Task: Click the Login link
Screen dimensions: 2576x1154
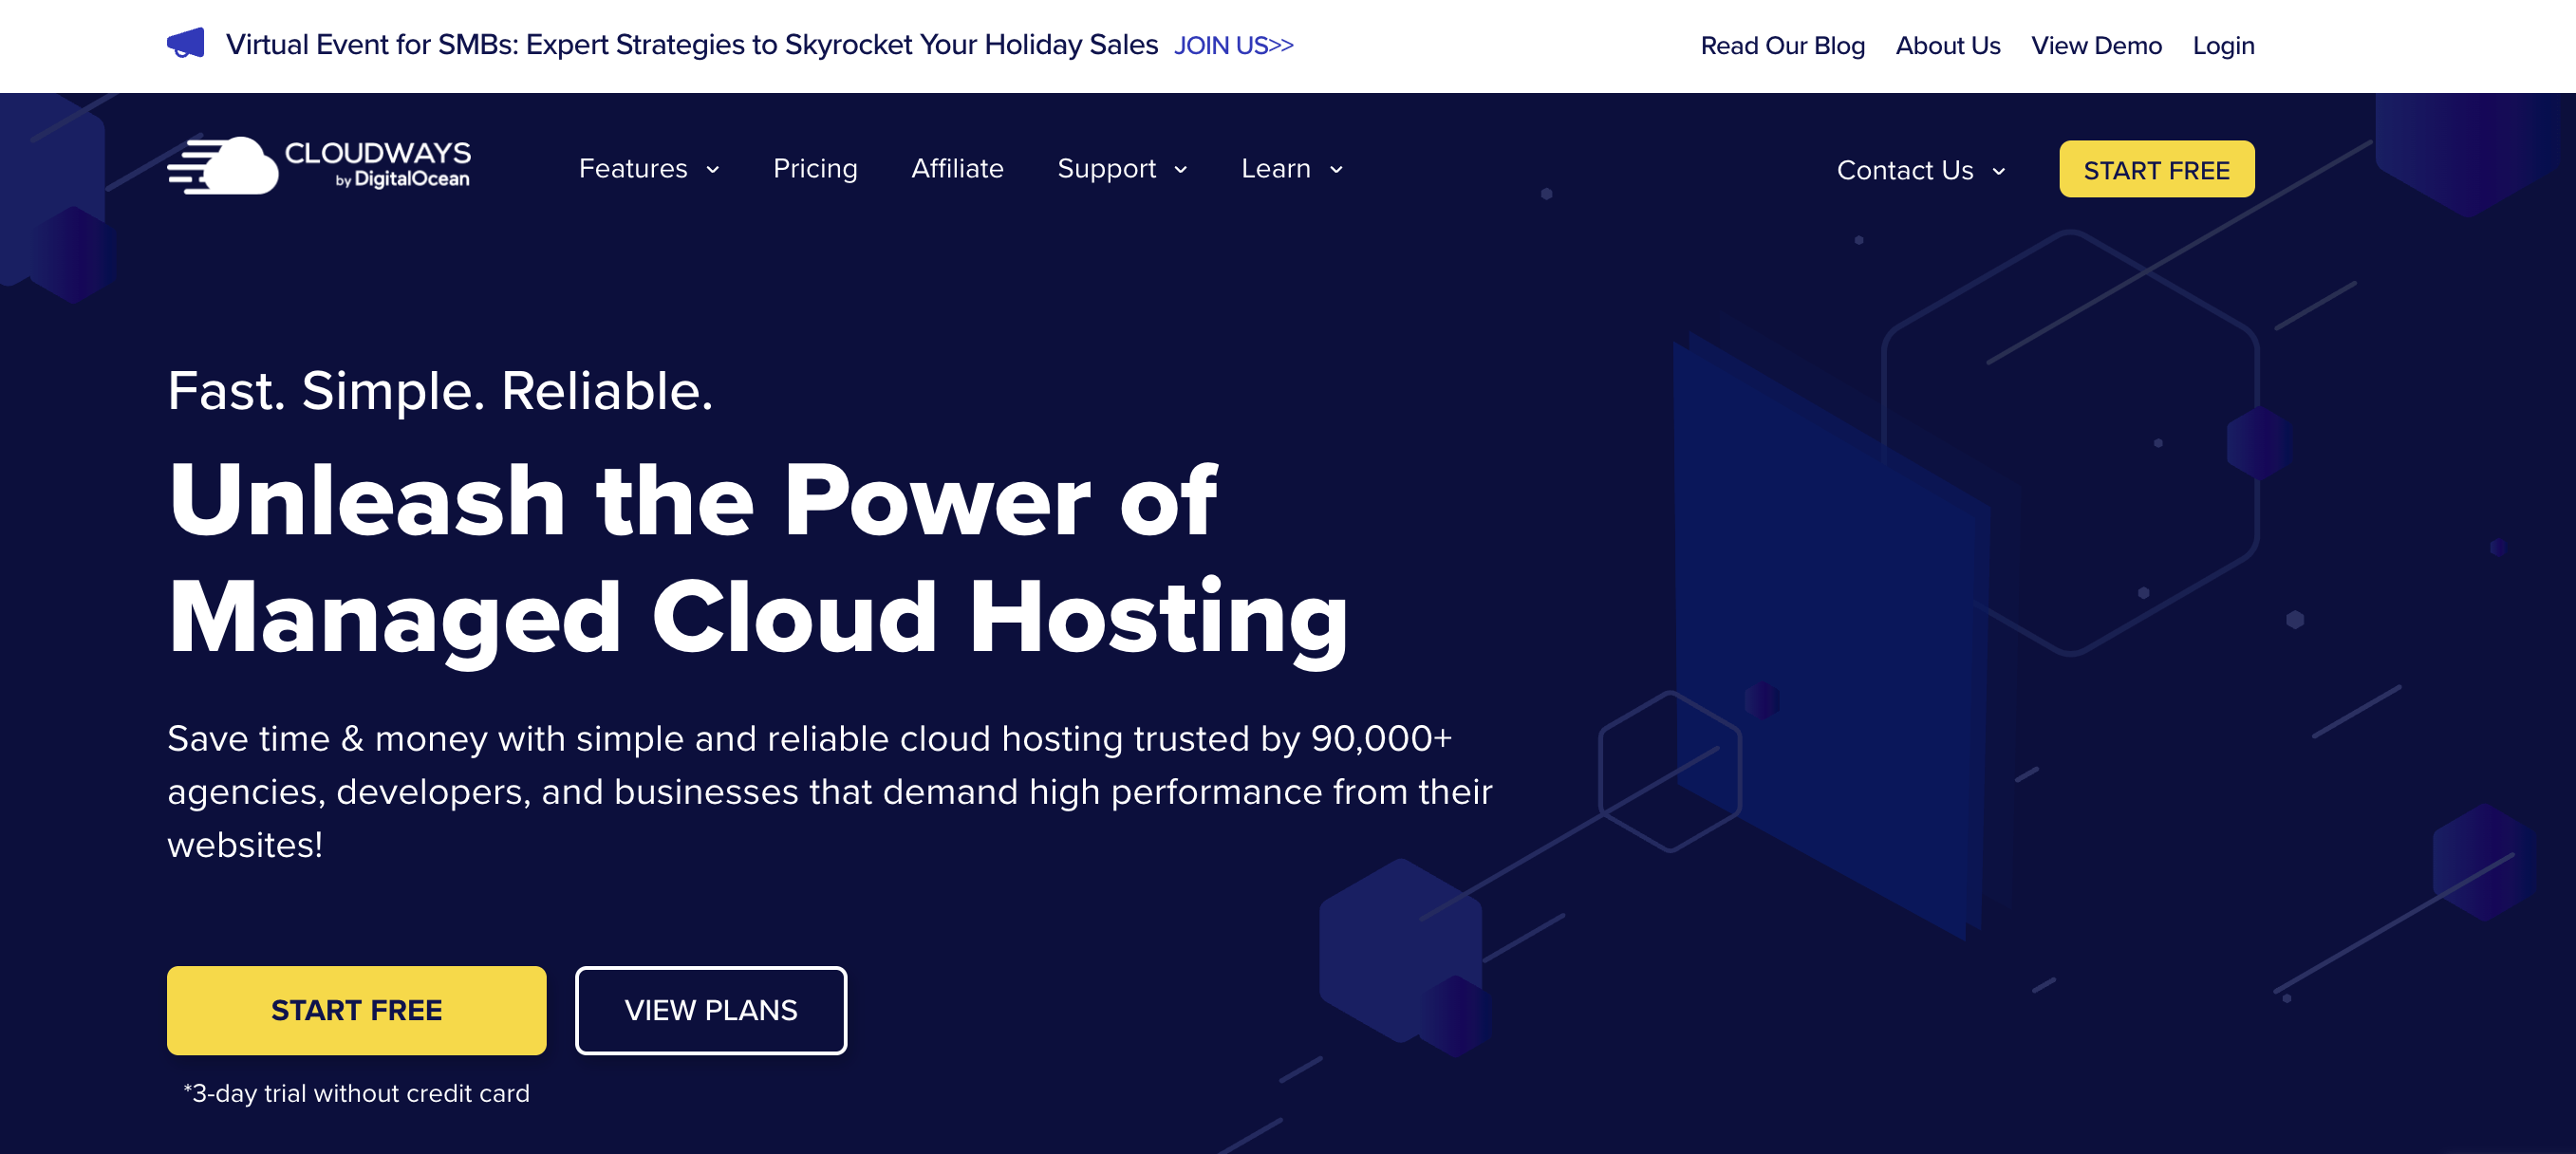Action: (2223, 46)
